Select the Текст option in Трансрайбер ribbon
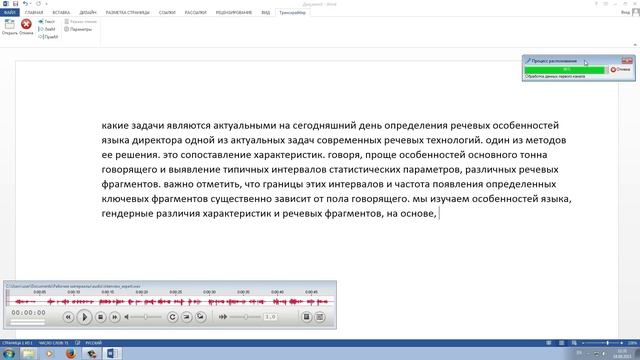Image resolution: width=640 pixels, height=360 pixels. click(x=47, y=22)
